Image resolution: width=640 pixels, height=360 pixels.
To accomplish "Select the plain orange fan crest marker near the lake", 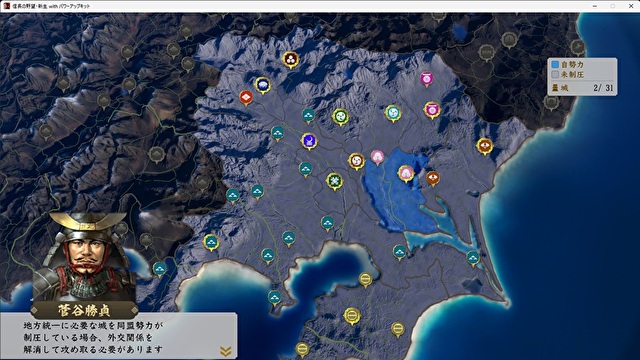I will 433,178.
